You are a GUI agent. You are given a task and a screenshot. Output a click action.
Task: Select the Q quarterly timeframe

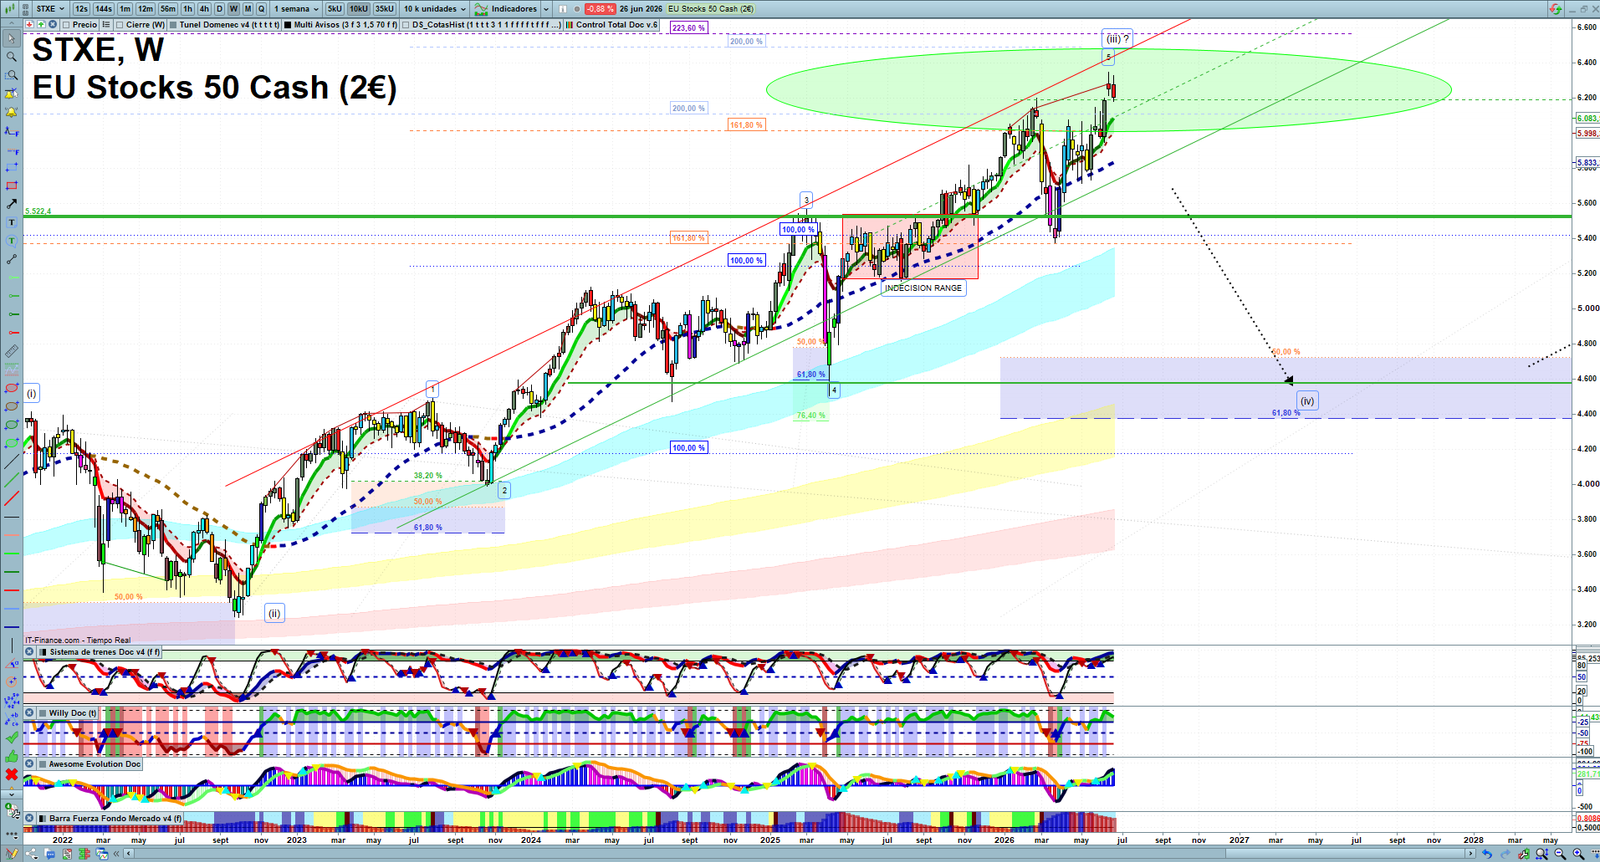pos(262,8)
